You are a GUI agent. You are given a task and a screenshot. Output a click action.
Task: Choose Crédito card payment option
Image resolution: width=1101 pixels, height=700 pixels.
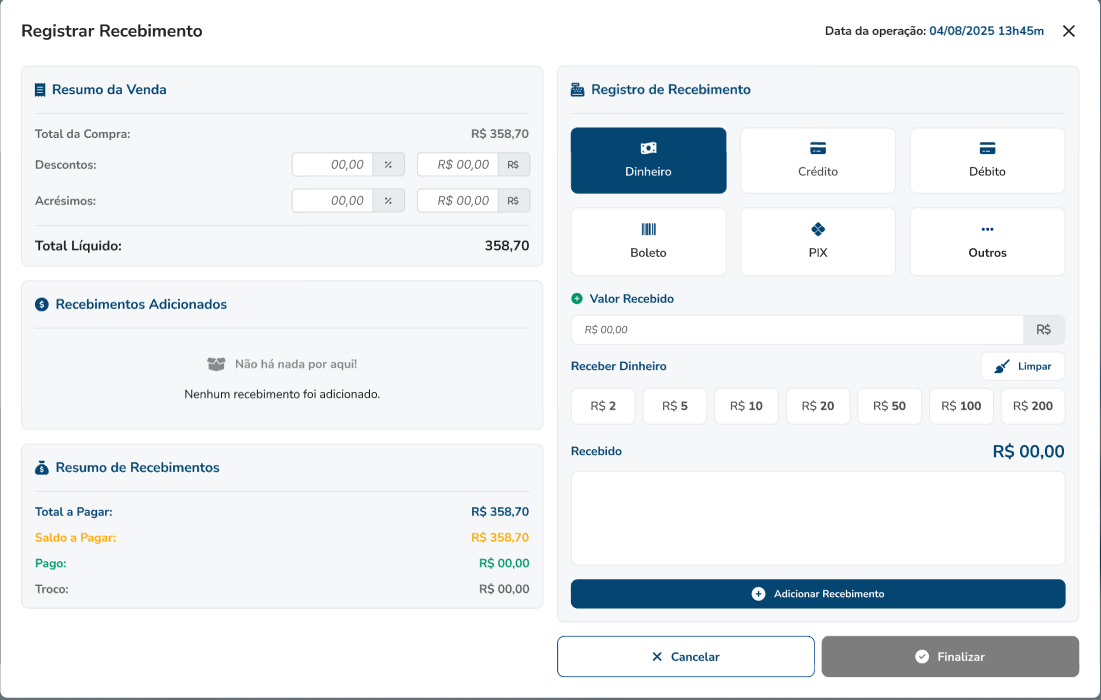(x=817, y=160)
